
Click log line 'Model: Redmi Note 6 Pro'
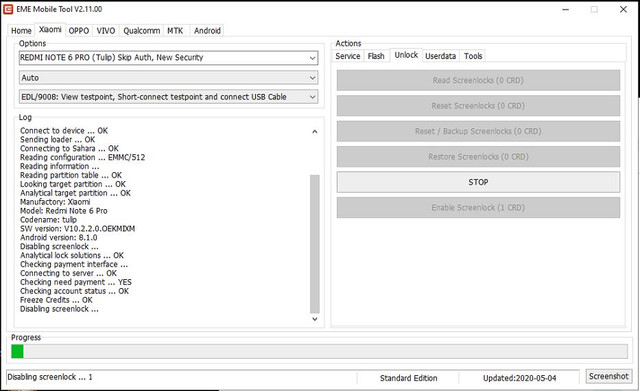[64, 211]
